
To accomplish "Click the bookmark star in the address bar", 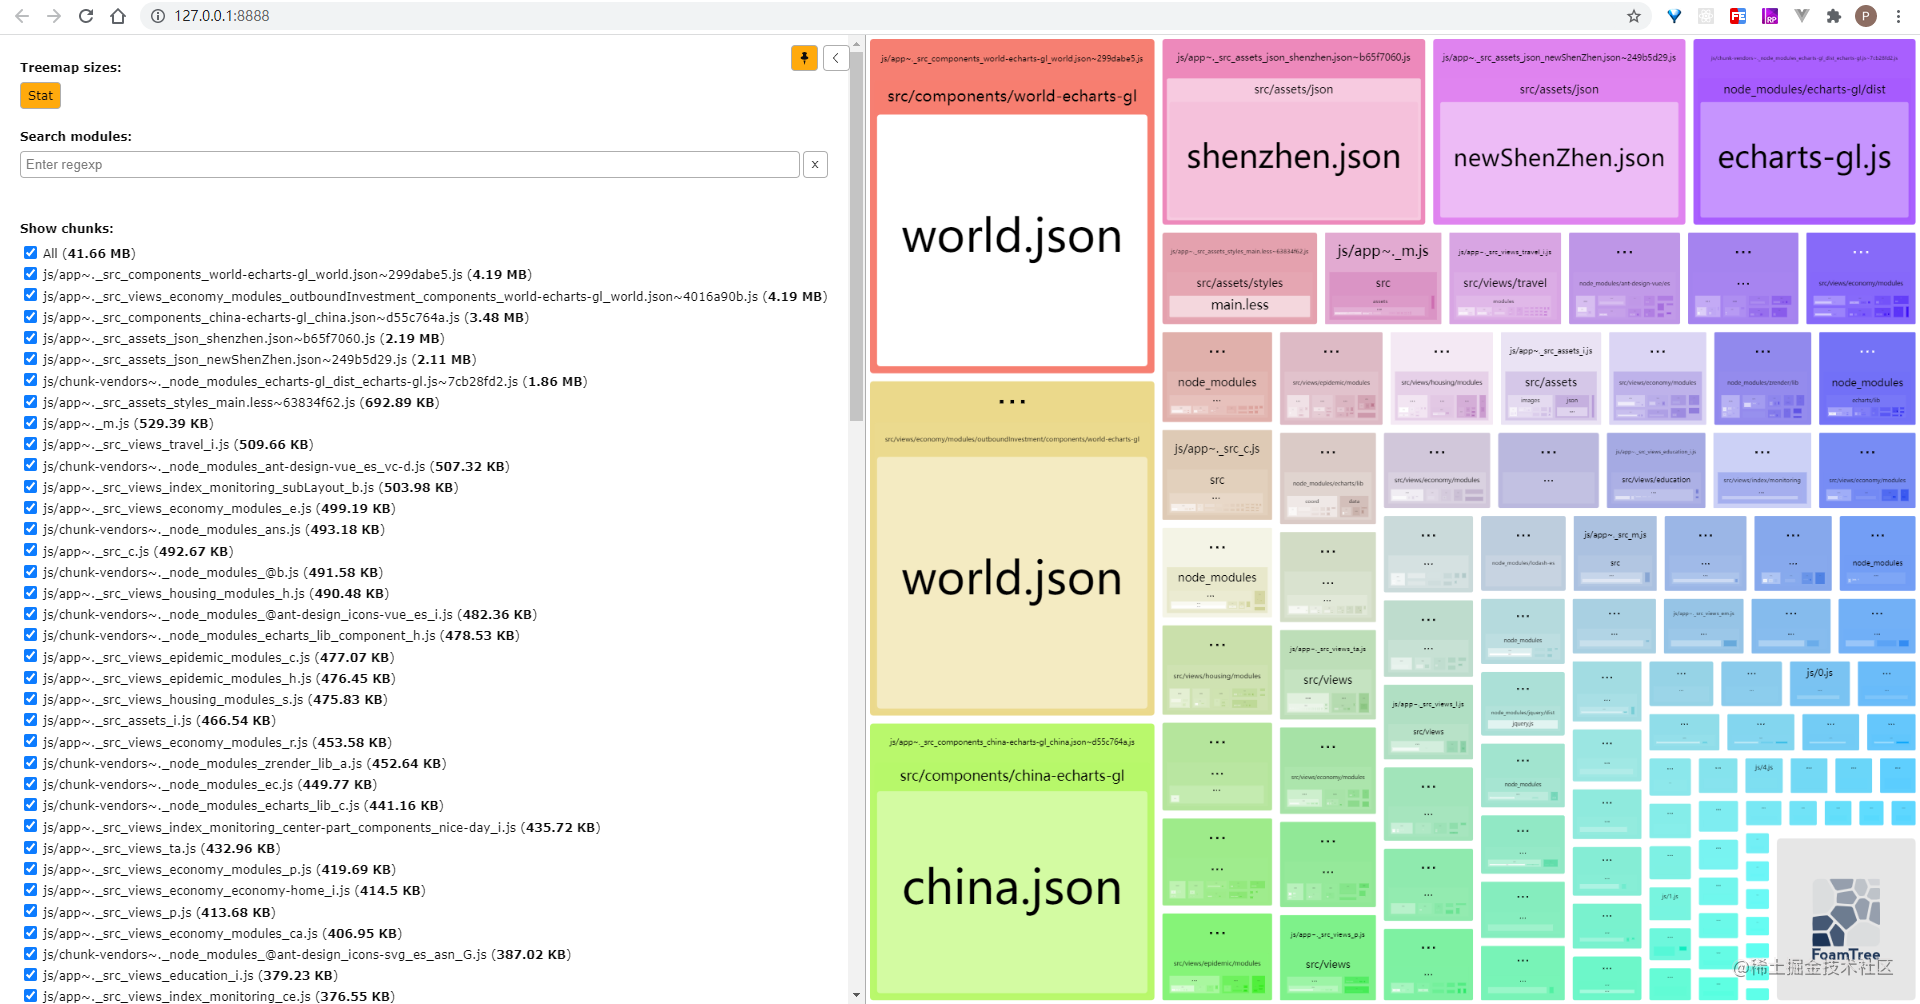I will click(x=1634, y=16).
